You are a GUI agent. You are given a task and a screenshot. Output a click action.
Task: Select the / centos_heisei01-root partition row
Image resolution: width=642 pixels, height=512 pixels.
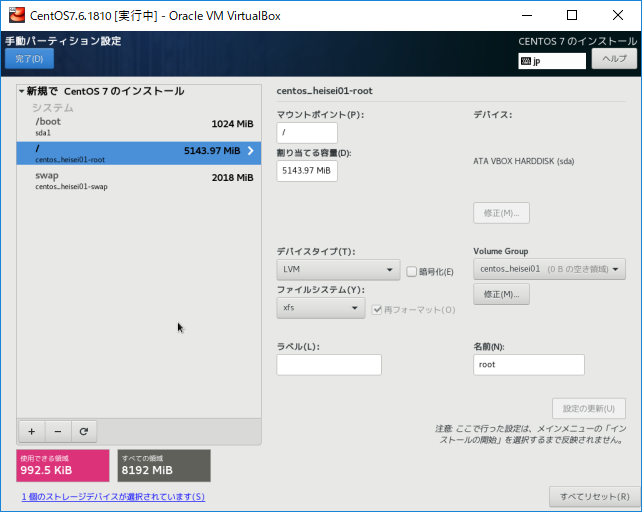point(139,153)
